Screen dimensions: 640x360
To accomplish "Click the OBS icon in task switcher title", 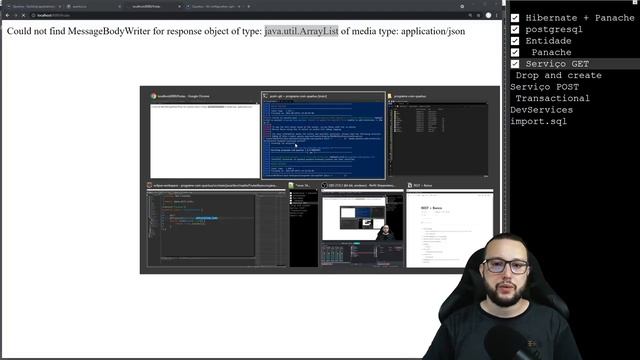I will pyautogui.click(x=324, y=185).
